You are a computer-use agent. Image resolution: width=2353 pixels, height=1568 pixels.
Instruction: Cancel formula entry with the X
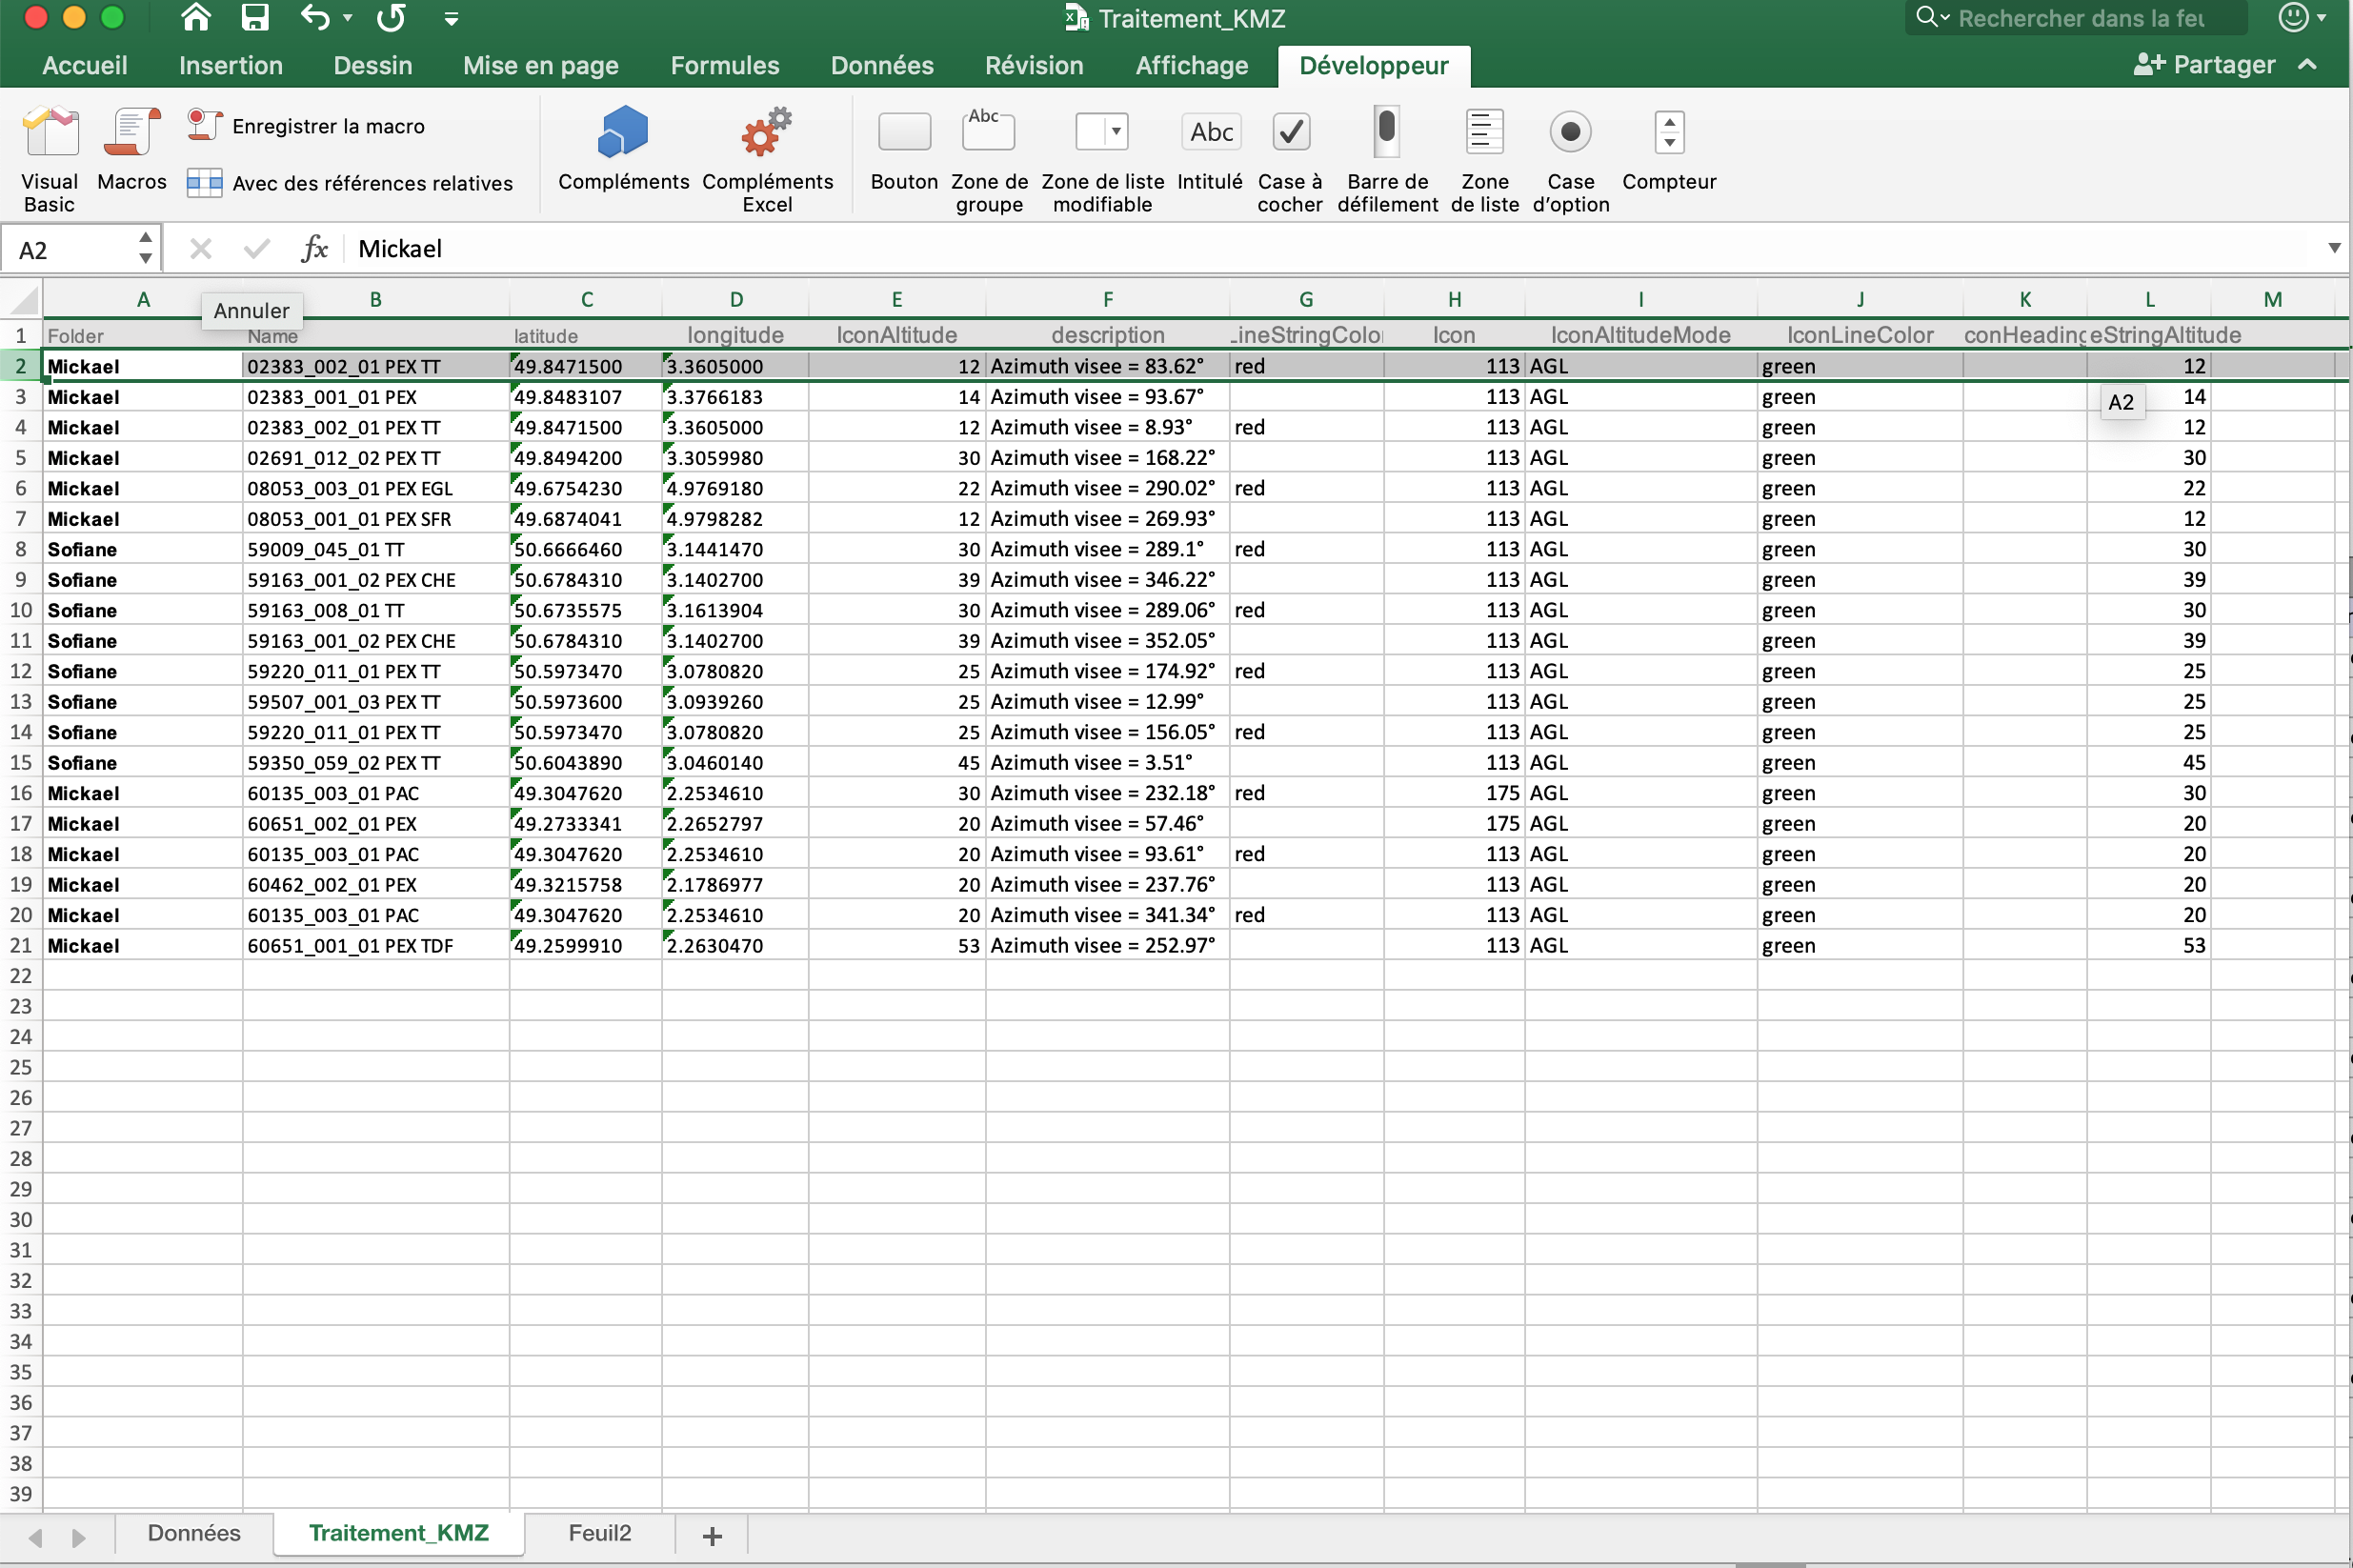[x=201, y=249]
